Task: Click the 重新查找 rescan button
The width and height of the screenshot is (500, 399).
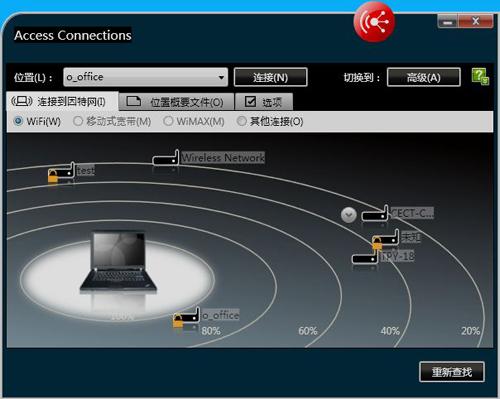Action: point(452,372)
